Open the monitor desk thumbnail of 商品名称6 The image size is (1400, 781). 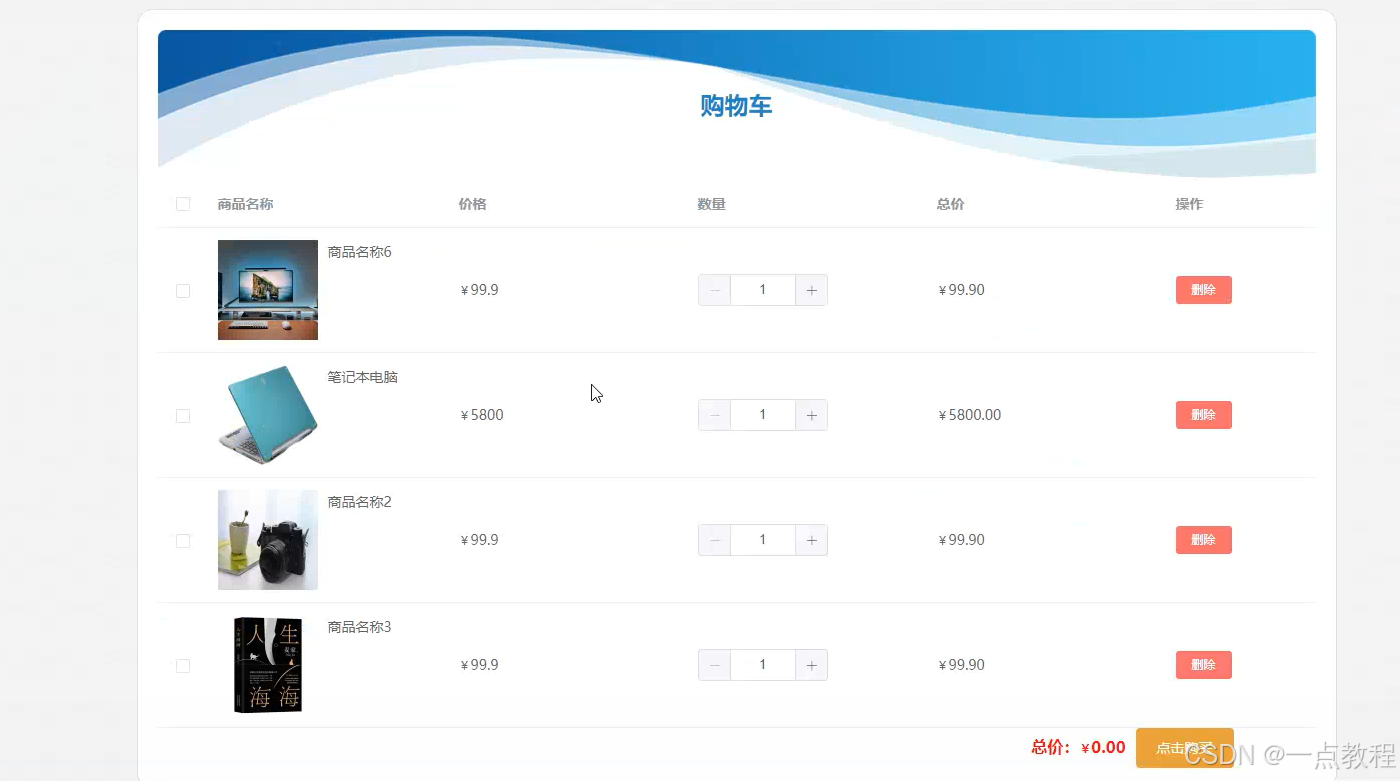[x=268, y=290]
